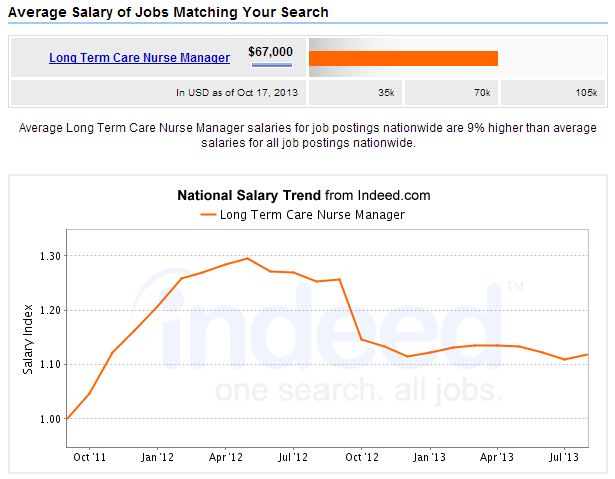Select the 105k scale marker
Viewport: 615px width, 479px height.
click(586, 93)
